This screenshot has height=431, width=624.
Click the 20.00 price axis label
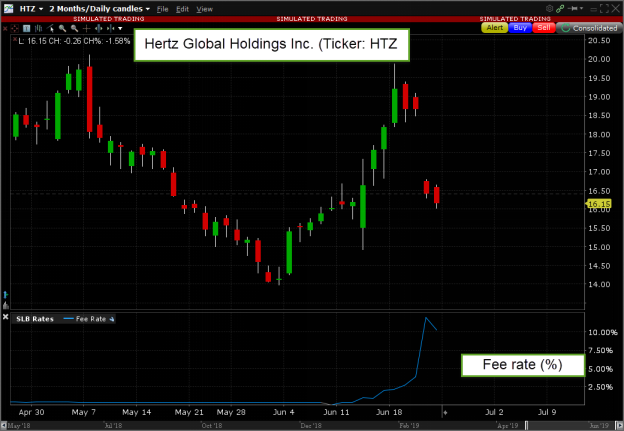[x=599, y=59]
